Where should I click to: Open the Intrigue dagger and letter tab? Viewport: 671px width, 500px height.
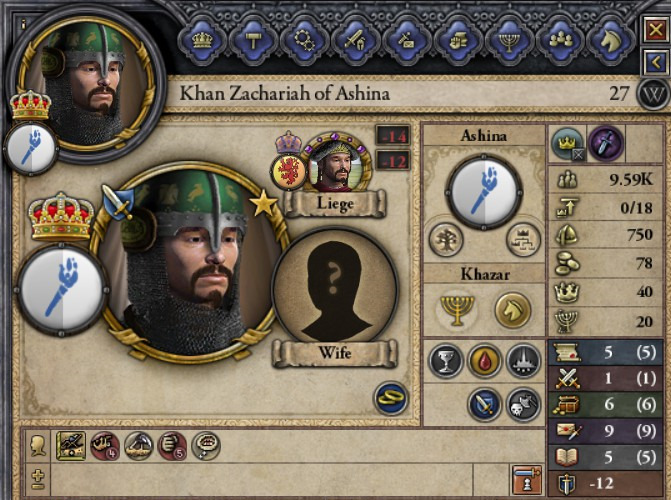407,41
